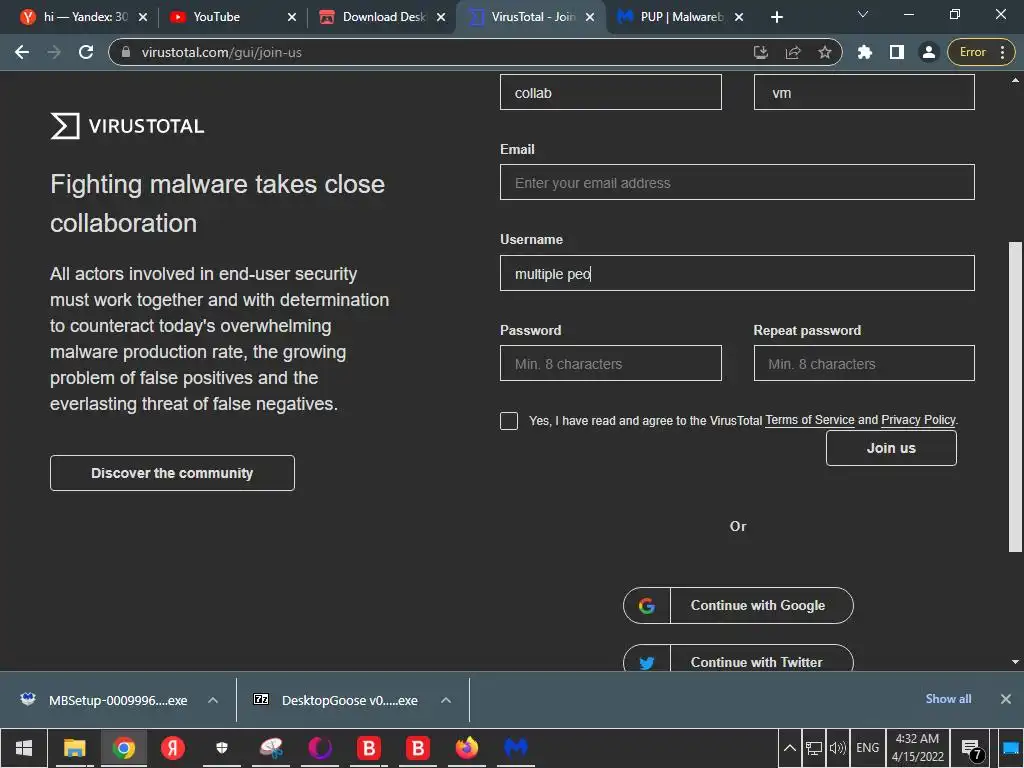Click the last name field containing vm
Screen dimensions: 1024x768
tap(864, 92)
